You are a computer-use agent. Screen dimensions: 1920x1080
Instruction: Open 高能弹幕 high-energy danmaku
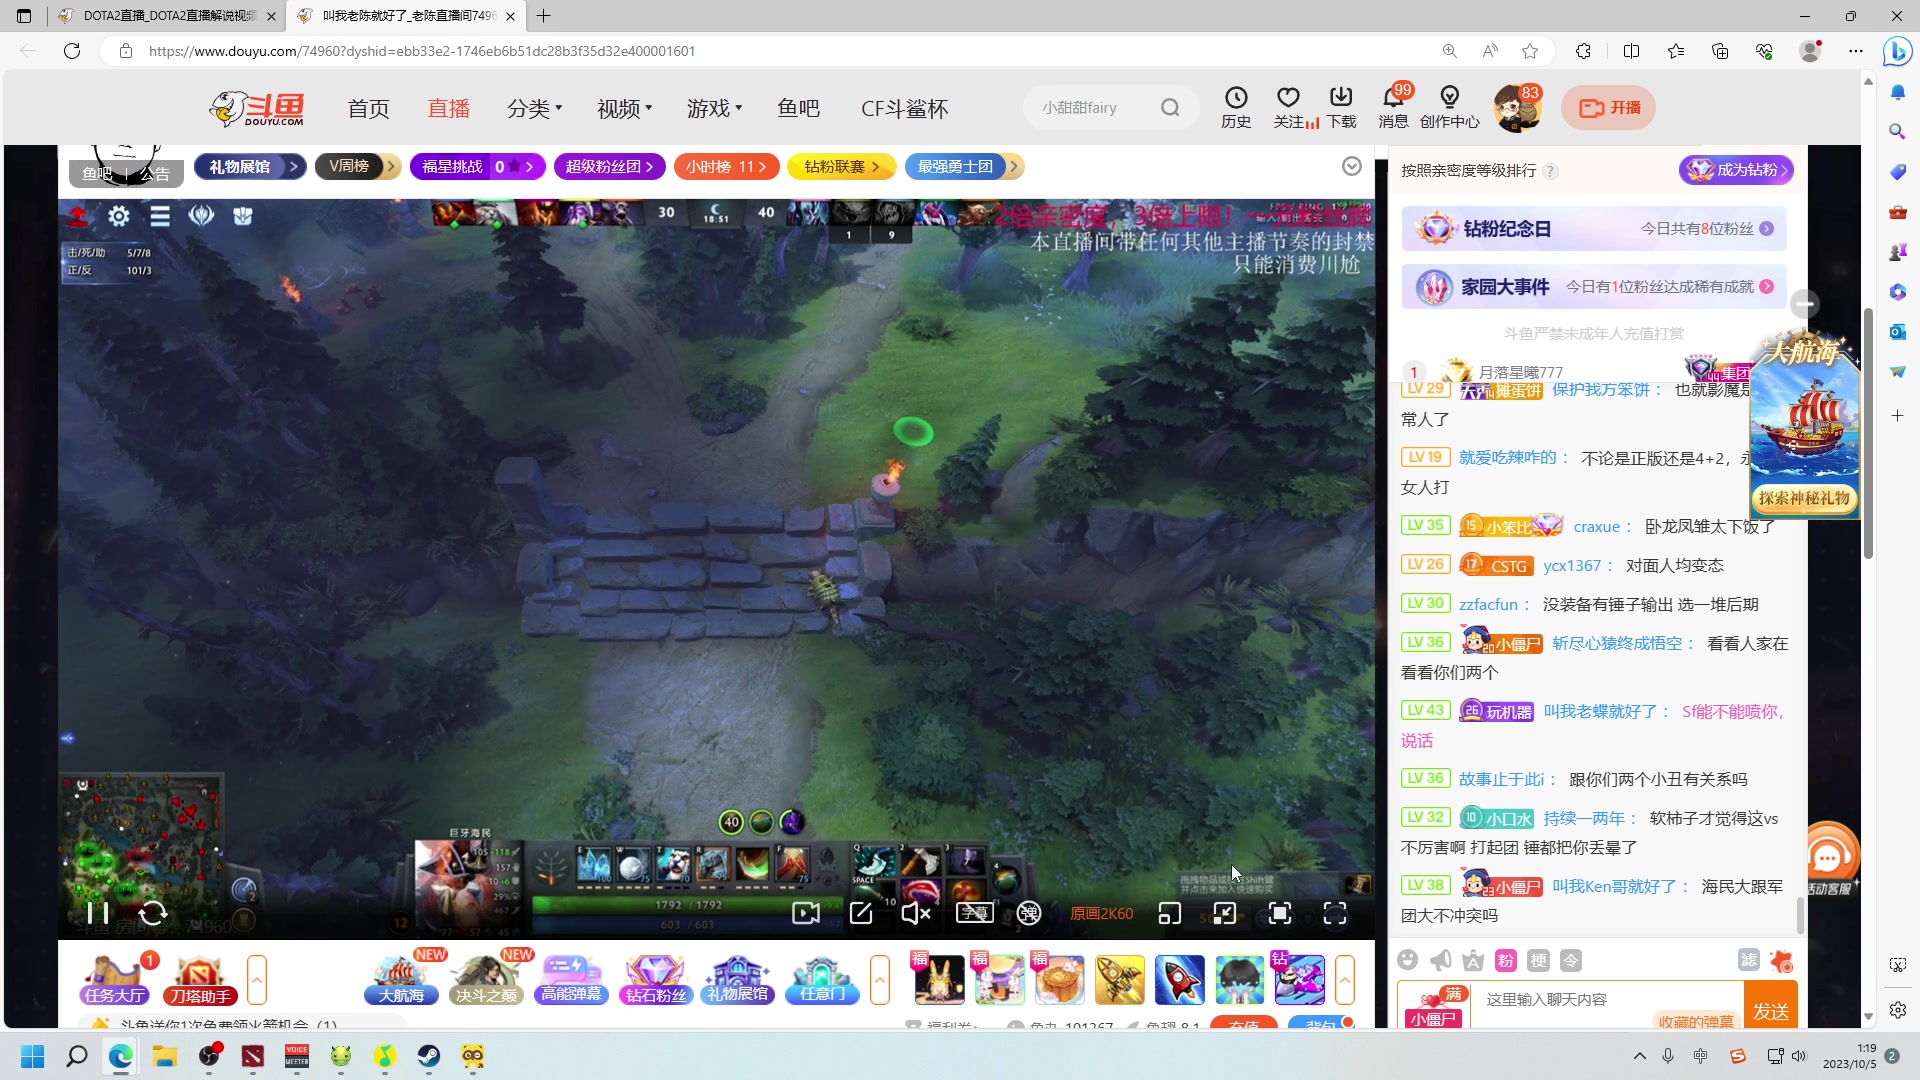coord(571,979)
